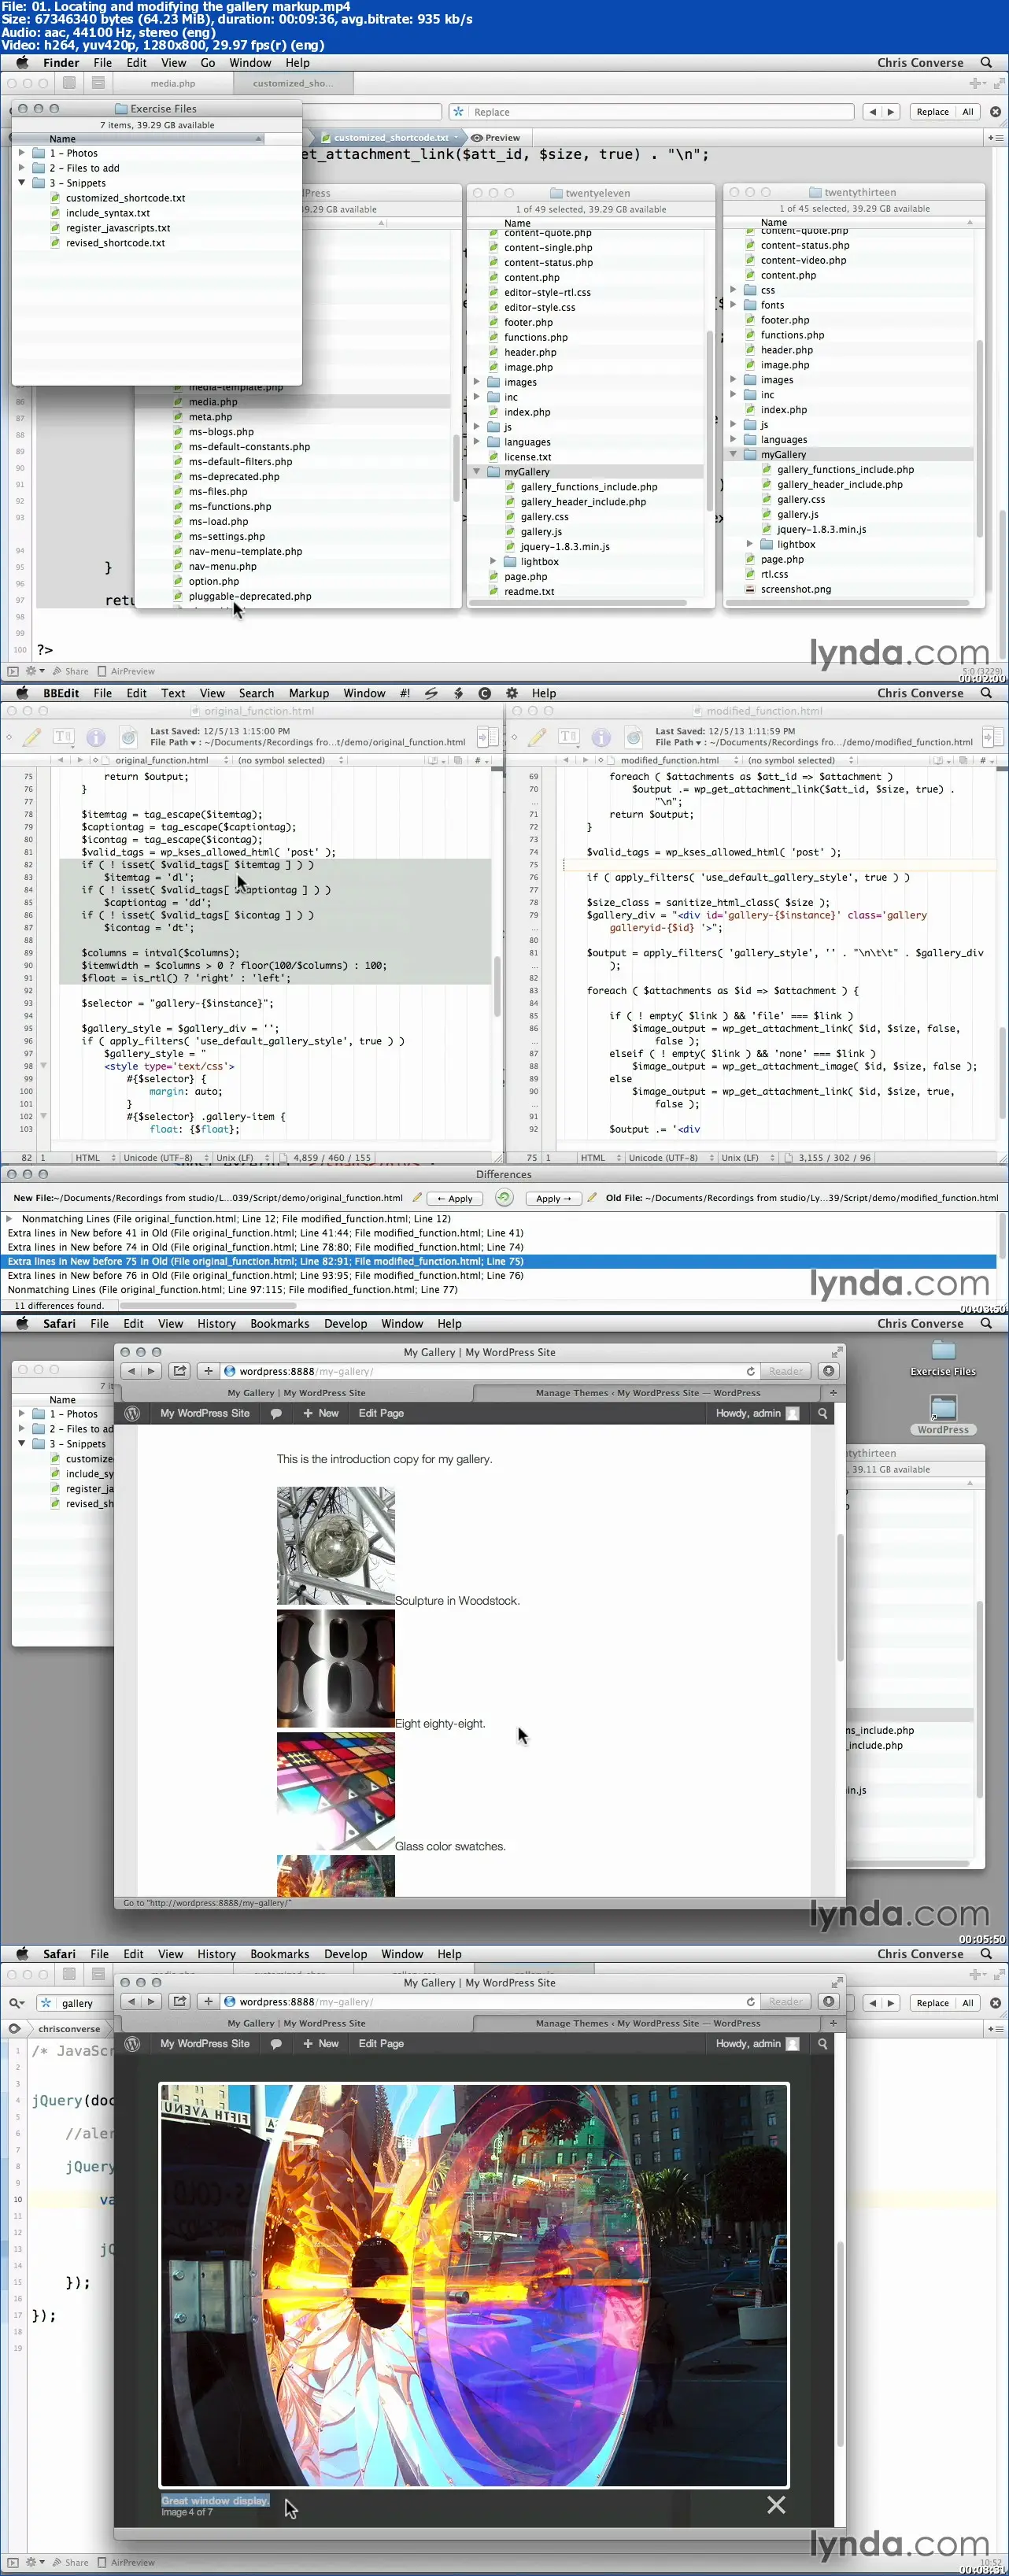Expand lightbox folder in twentyeleven window
The width and height of the screenshot is (1009, 2576).
pos(493,561)
